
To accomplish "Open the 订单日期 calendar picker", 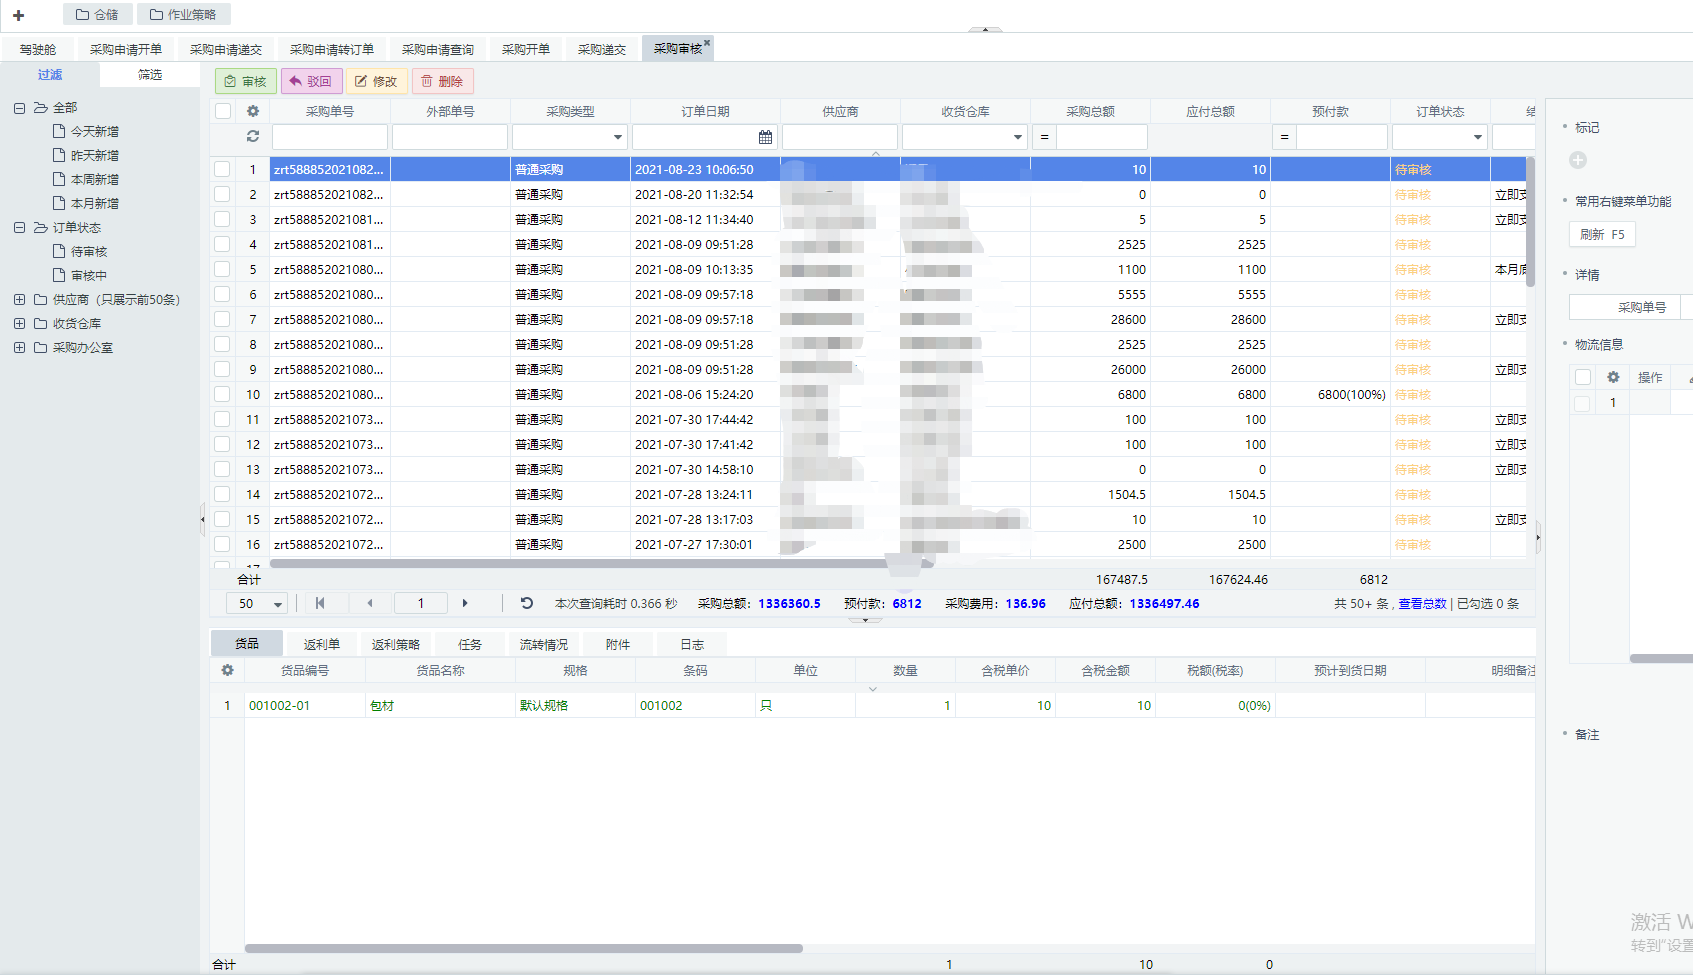I will click(765, 137).
